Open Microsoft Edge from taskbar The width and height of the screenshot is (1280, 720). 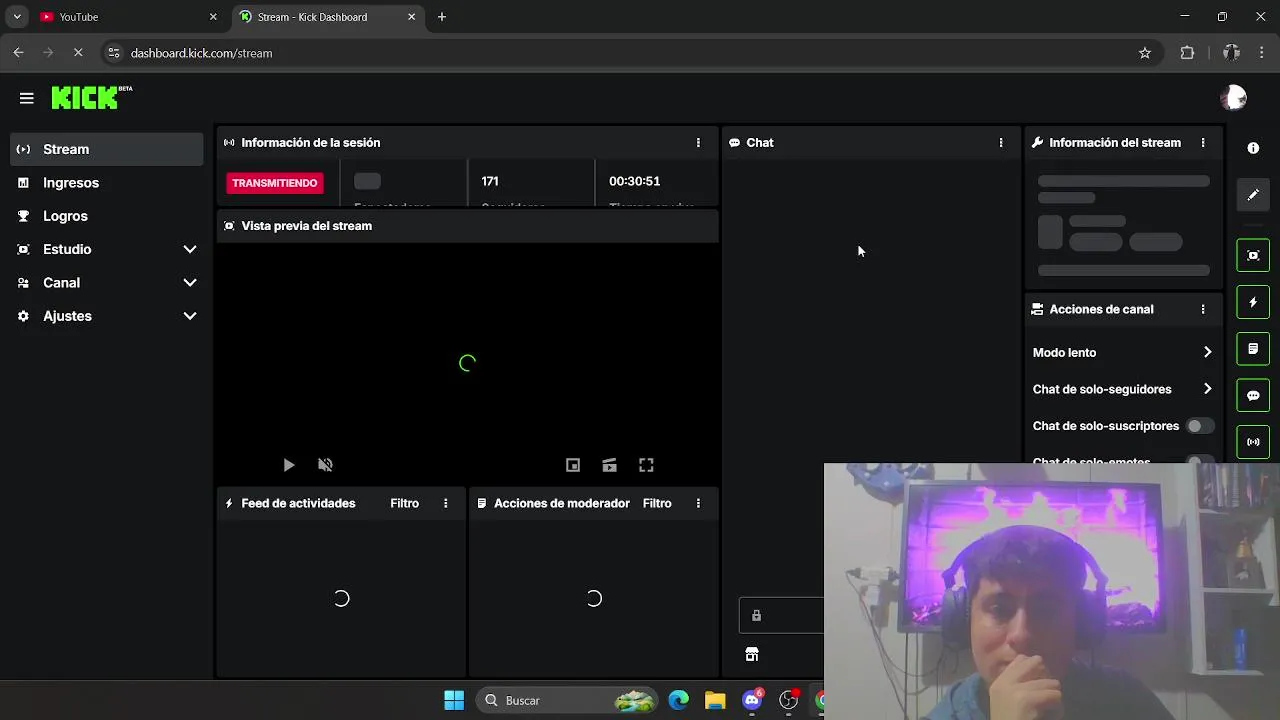(679, 700)
